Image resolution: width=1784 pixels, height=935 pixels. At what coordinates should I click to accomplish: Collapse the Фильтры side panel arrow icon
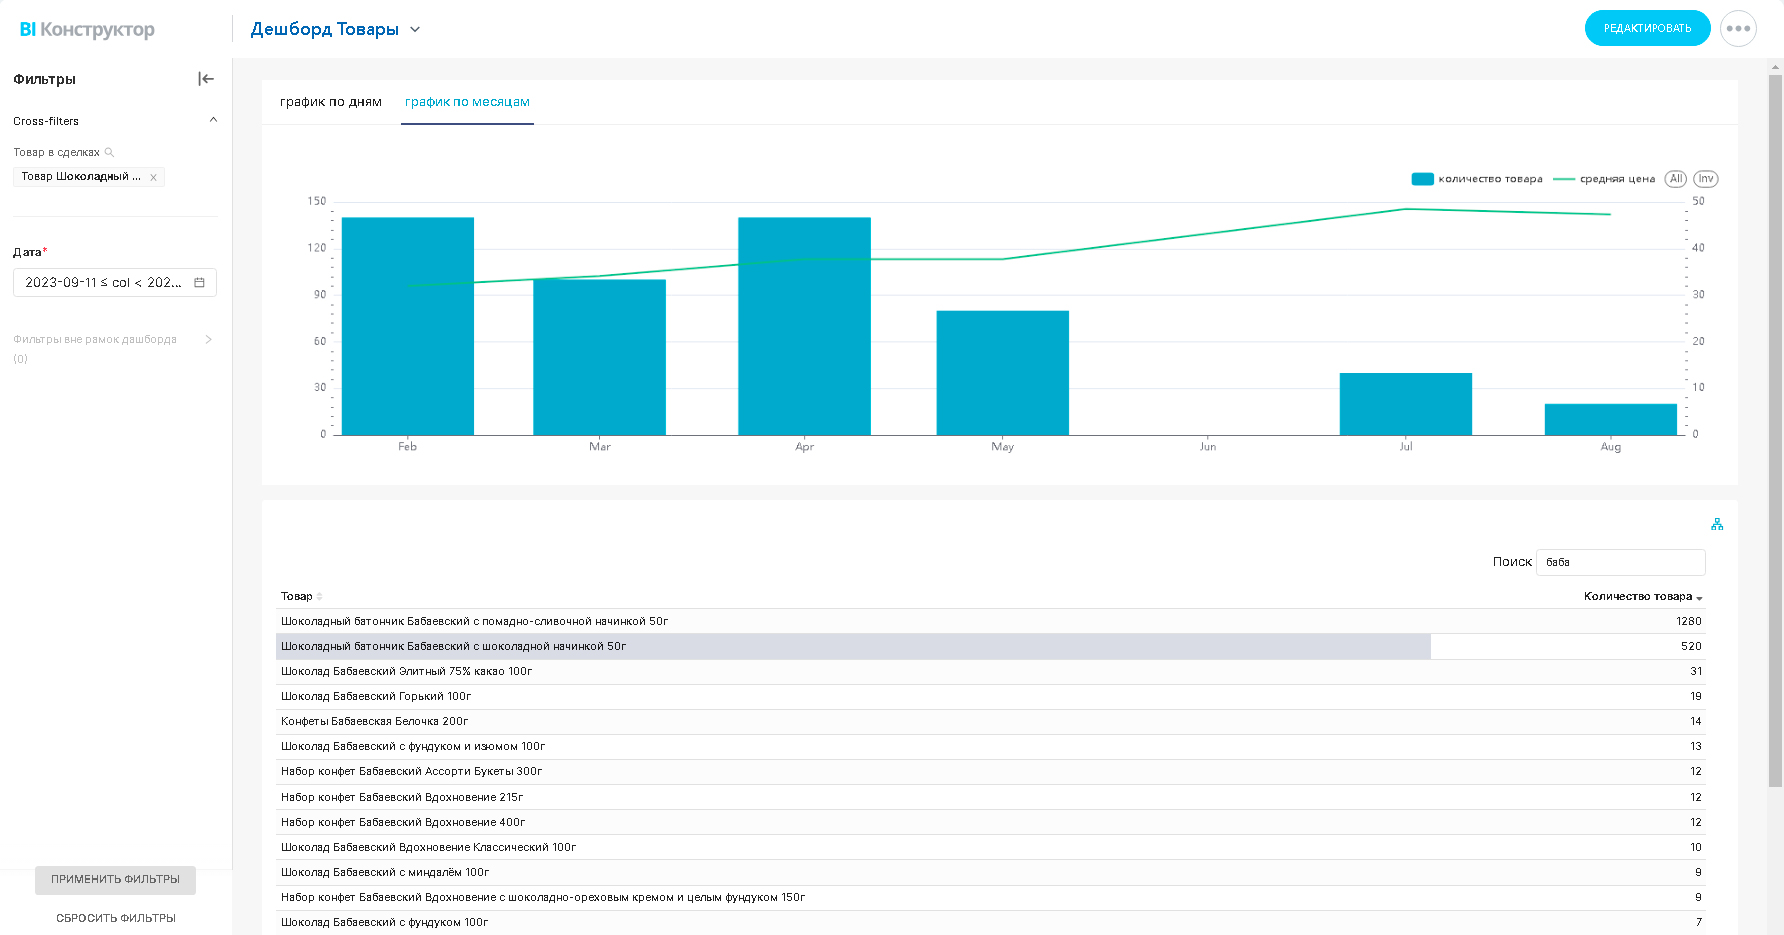pyautogui.click(x=206, y=79)
